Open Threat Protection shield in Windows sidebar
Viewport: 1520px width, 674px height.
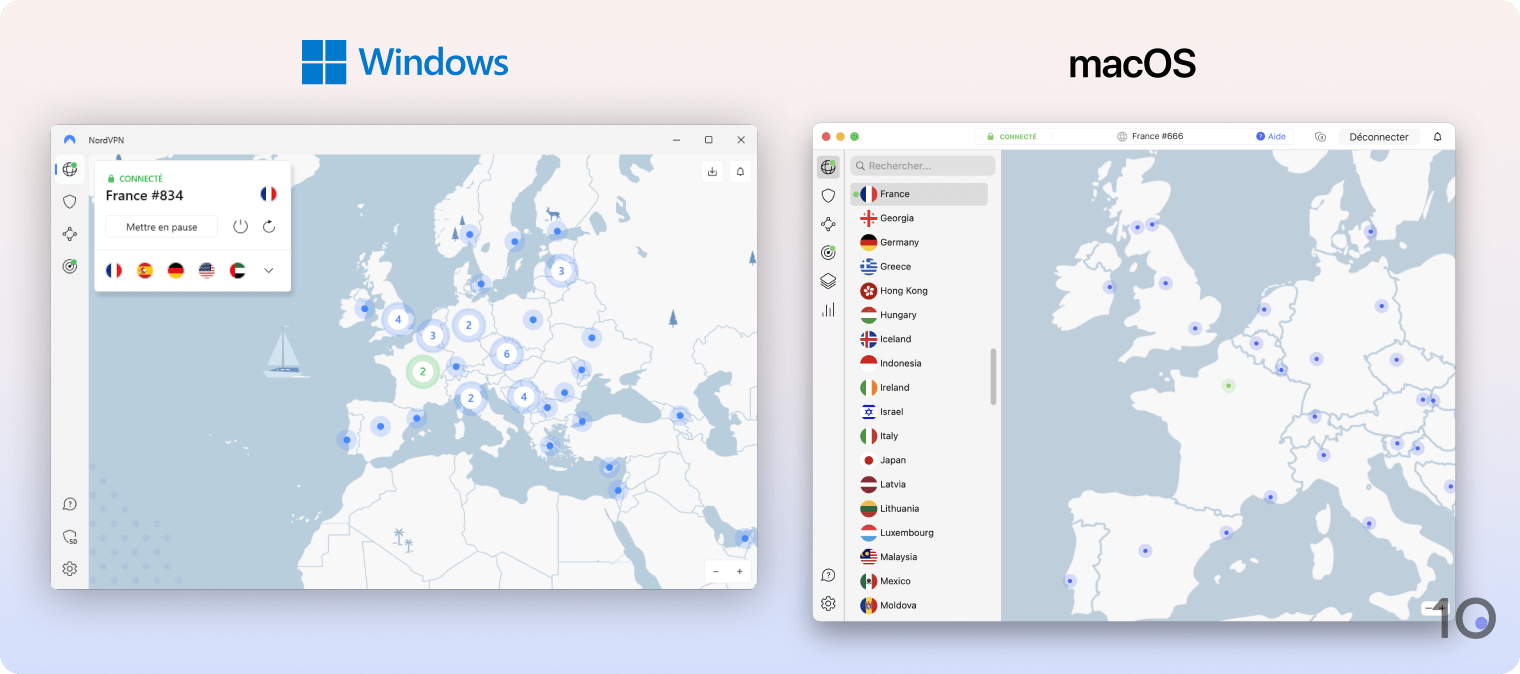click(69, 201)
